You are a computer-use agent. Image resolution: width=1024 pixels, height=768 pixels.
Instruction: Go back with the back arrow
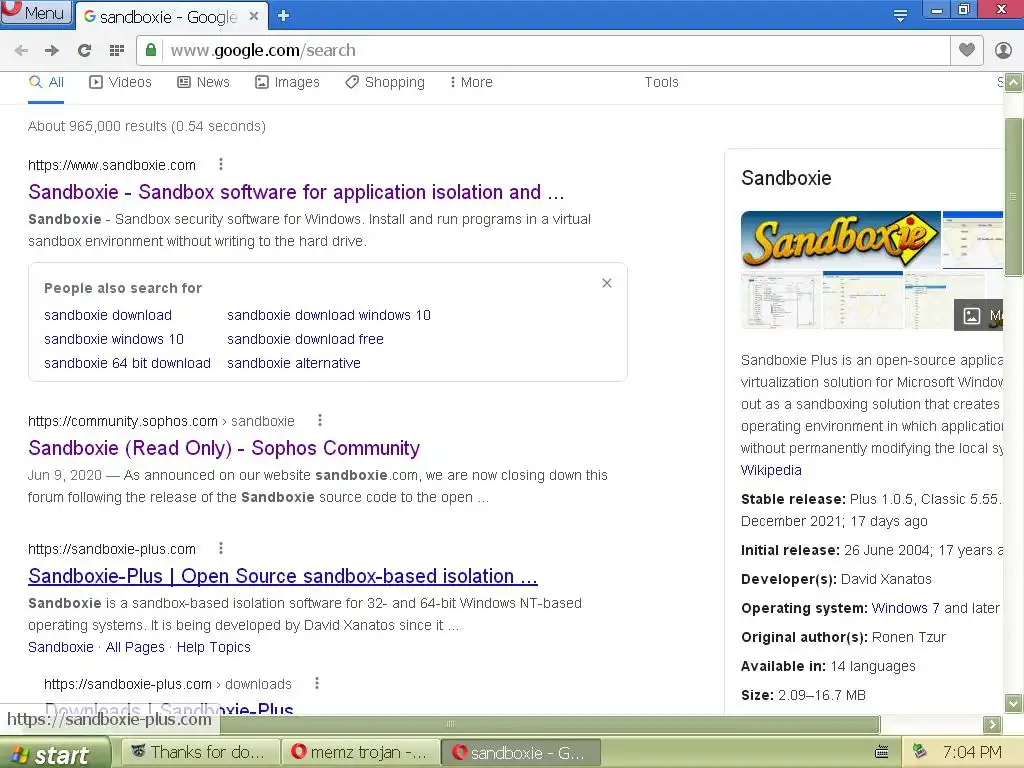pos(21,50)
